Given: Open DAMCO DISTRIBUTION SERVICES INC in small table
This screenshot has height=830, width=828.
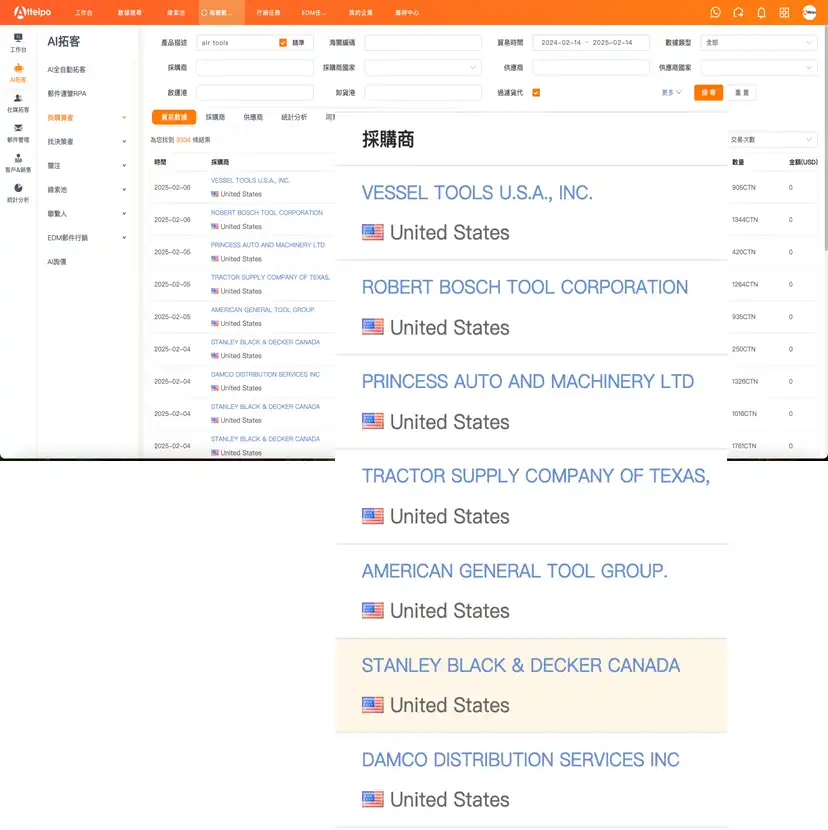Looking at the screenshot, I should [265, 374].
